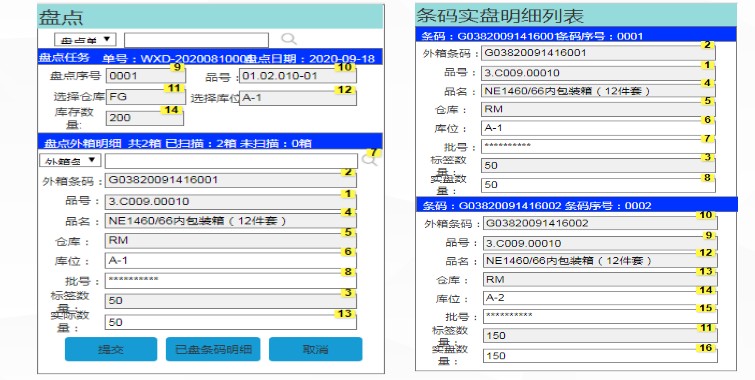
Task: Click 品名 field under 条码序号 0001
Action: 598,91
